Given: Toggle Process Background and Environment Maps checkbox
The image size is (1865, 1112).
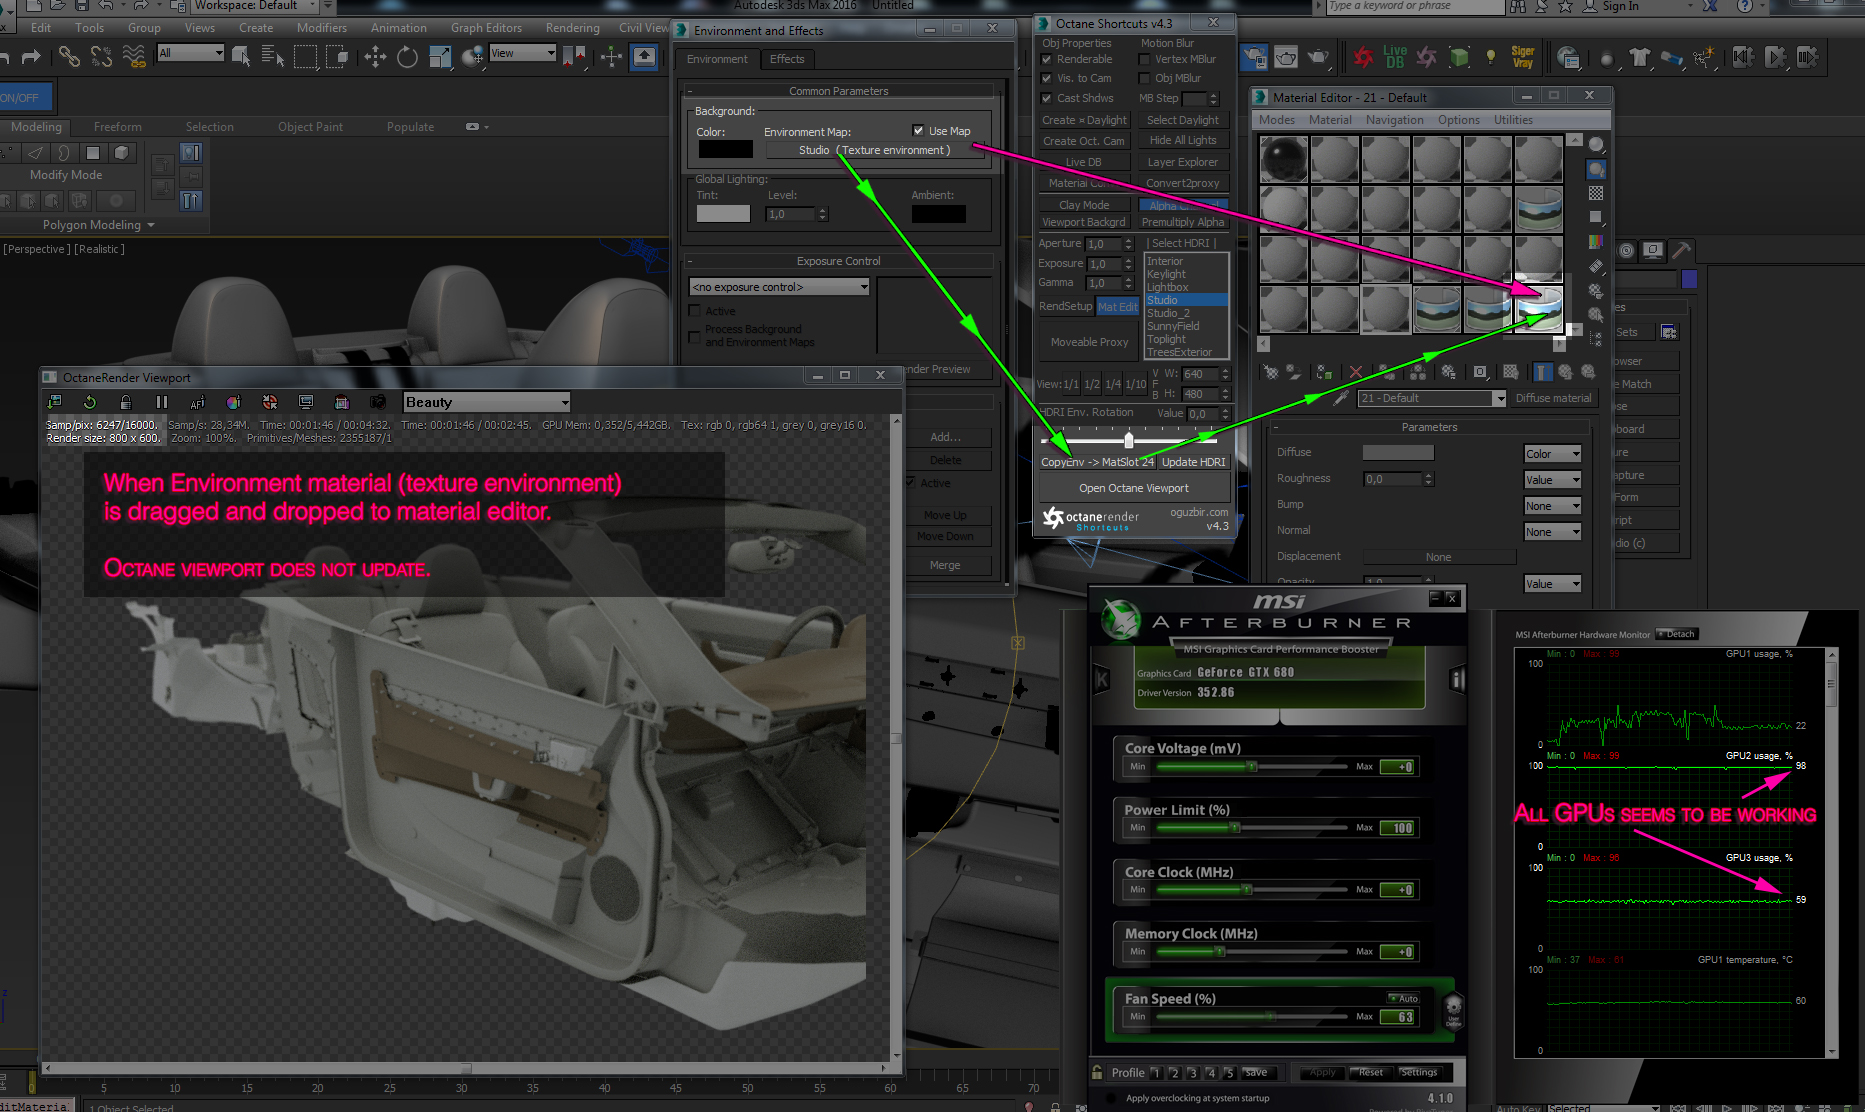Looking at the screenshot, I should tap(695, 336).
